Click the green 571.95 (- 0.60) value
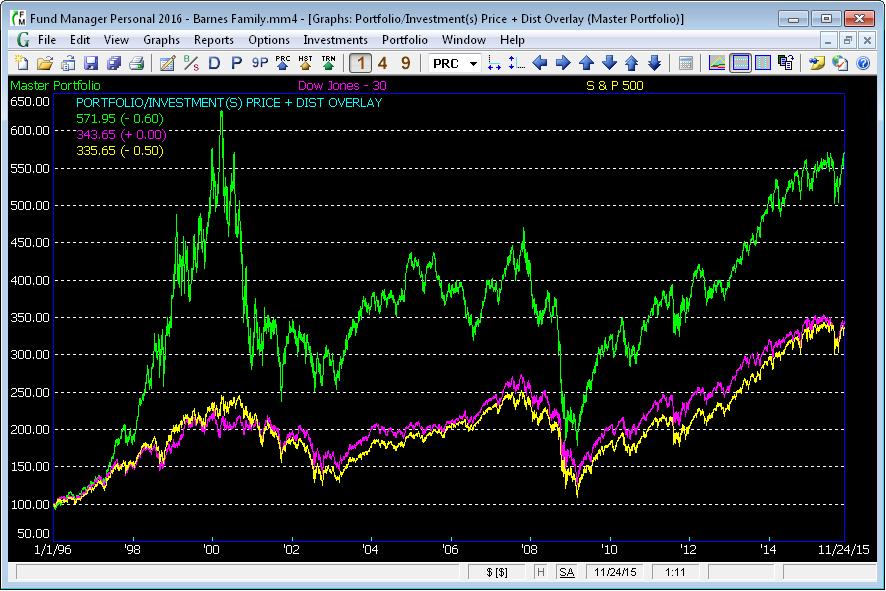Image resolution: width=886 pixels, height=591 pixels. click(119, 119)
